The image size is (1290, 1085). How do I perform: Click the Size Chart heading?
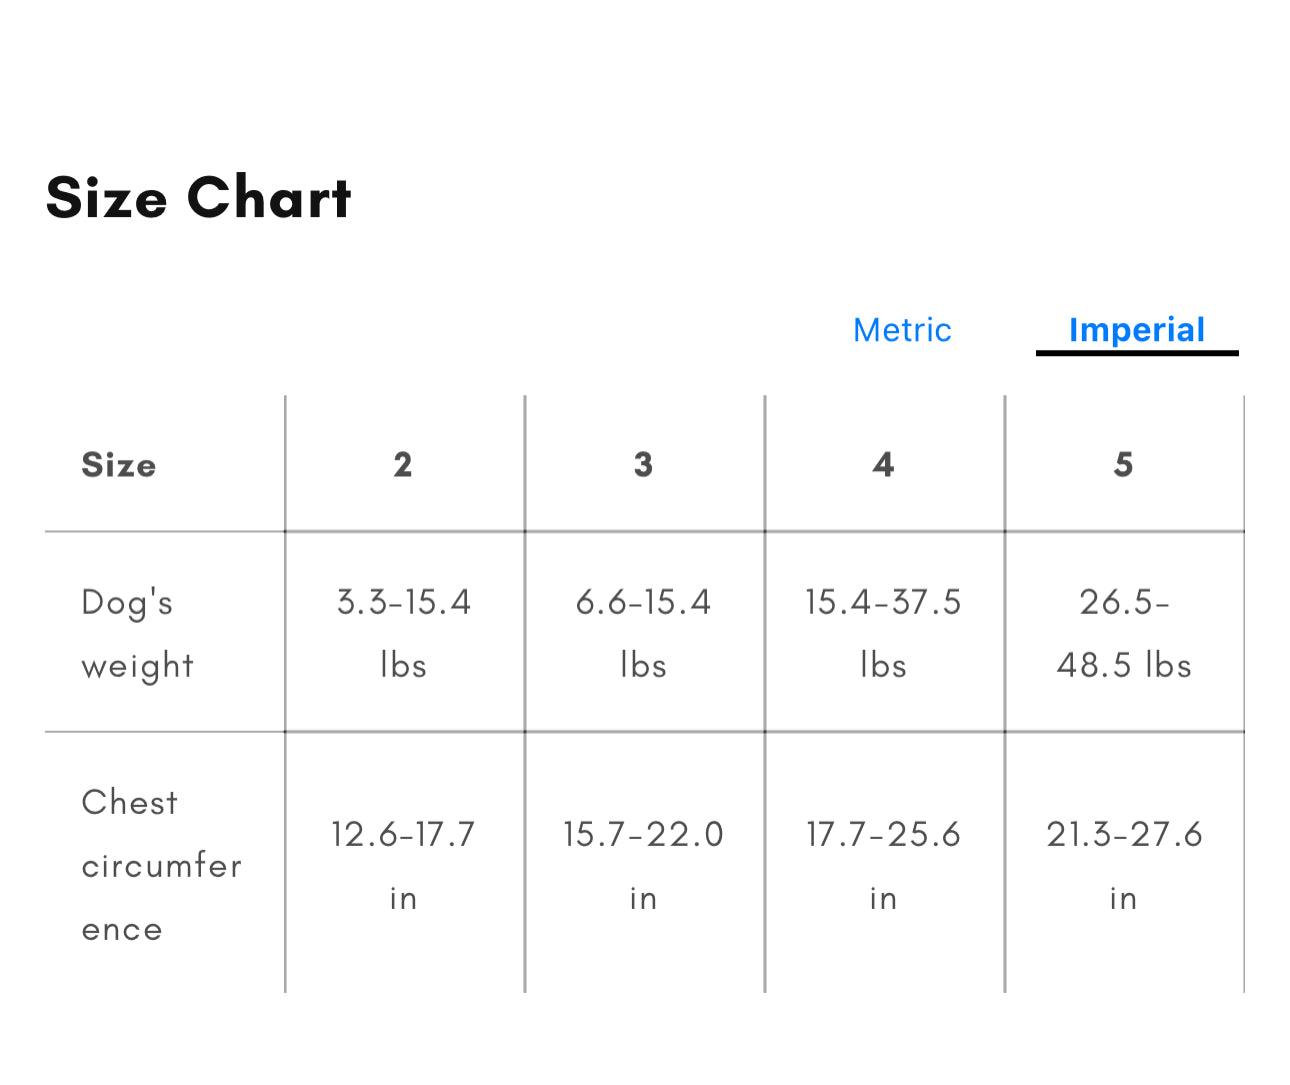pyautogui.click(x=199, y=198)
